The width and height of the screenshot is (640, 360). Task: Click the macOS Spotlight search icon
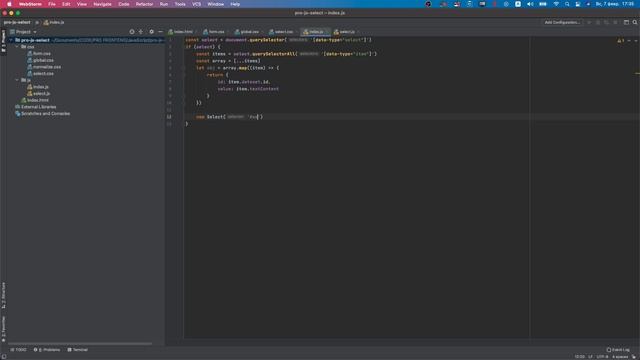(x=567, y=4)
